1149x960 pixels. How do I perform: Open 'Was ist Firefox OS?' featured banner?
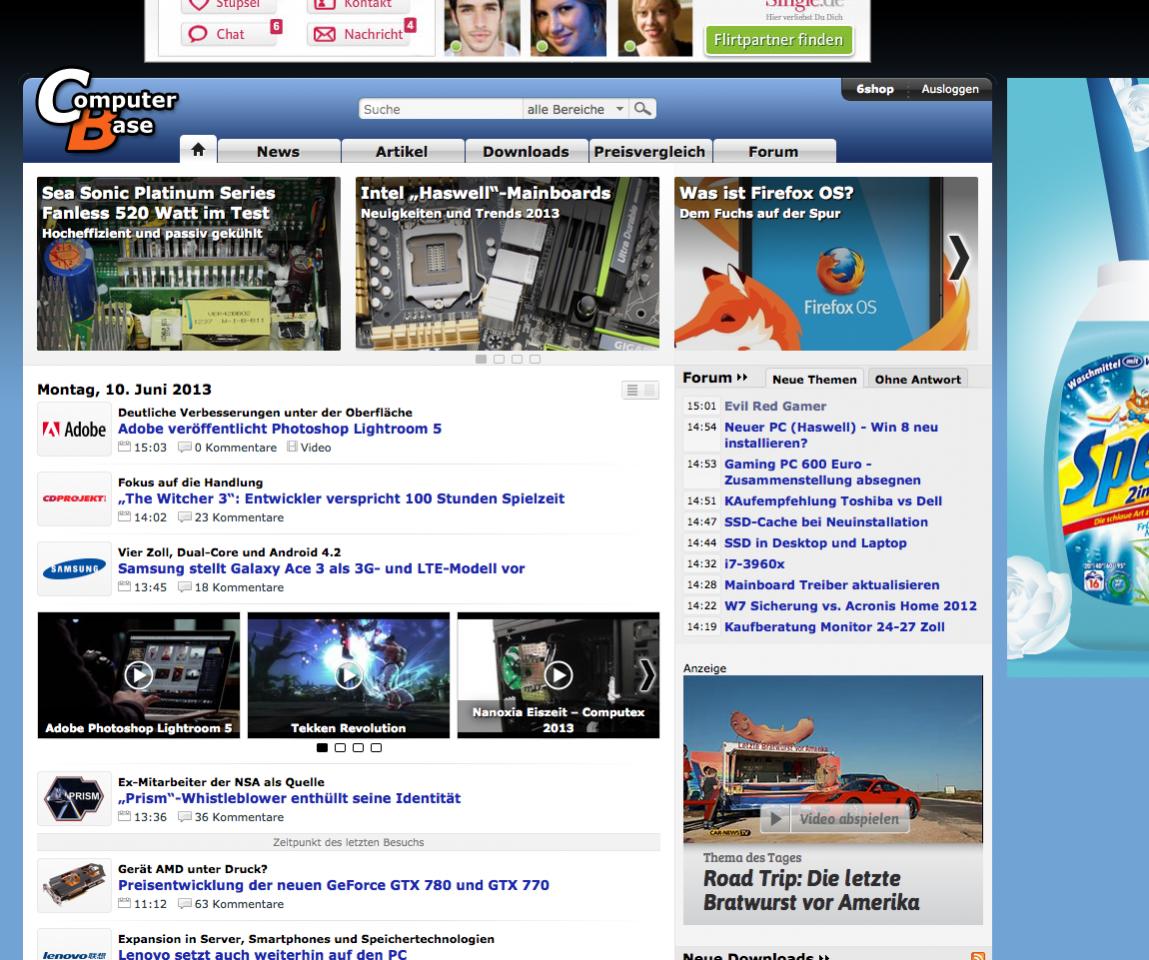click(x=826, y=264)
